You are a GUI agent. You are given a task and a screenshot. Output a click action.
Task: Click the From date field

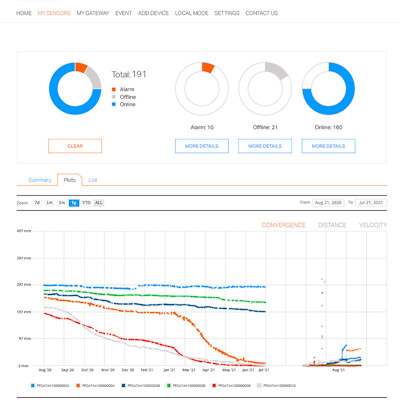click(x=328, y=203)
